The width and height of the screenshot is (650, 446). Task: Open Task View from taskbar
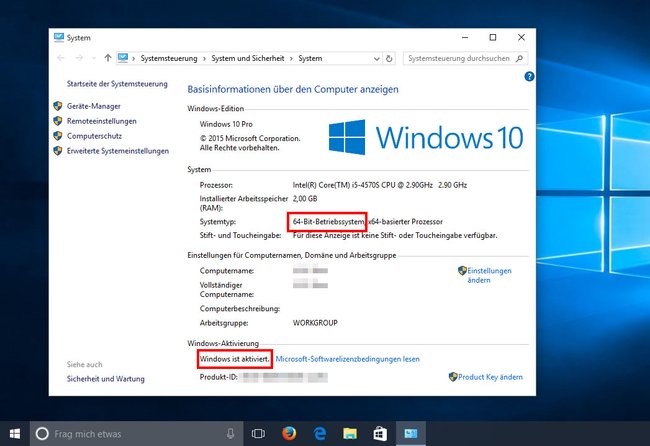click(258, 434)
